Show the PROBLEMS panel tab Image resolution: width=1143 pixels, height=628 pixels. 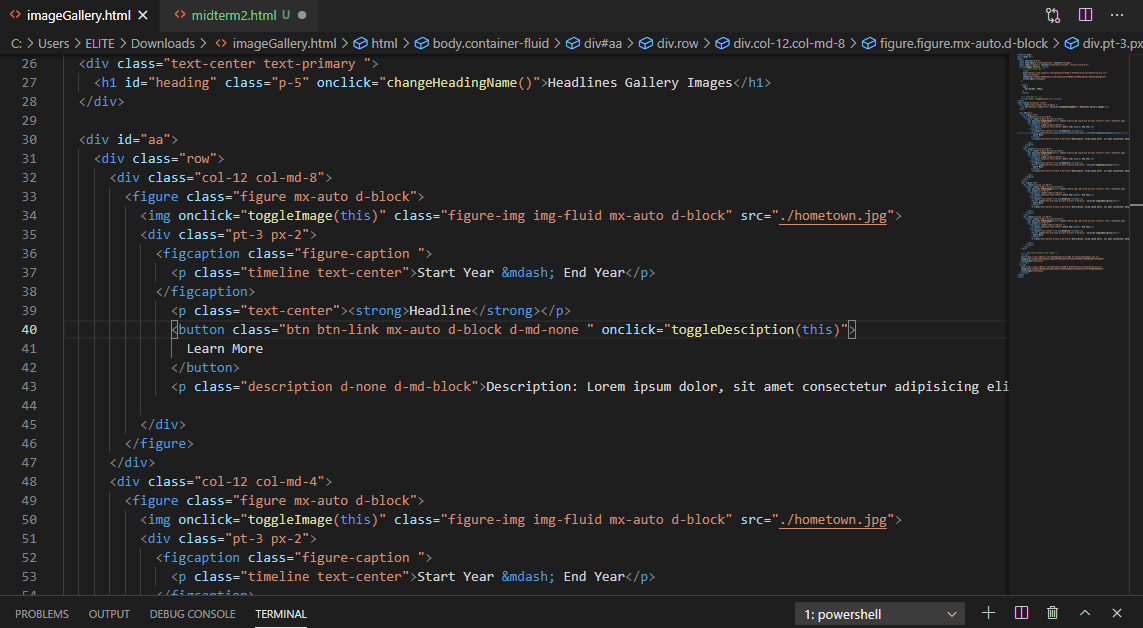[x=42, y=614]
